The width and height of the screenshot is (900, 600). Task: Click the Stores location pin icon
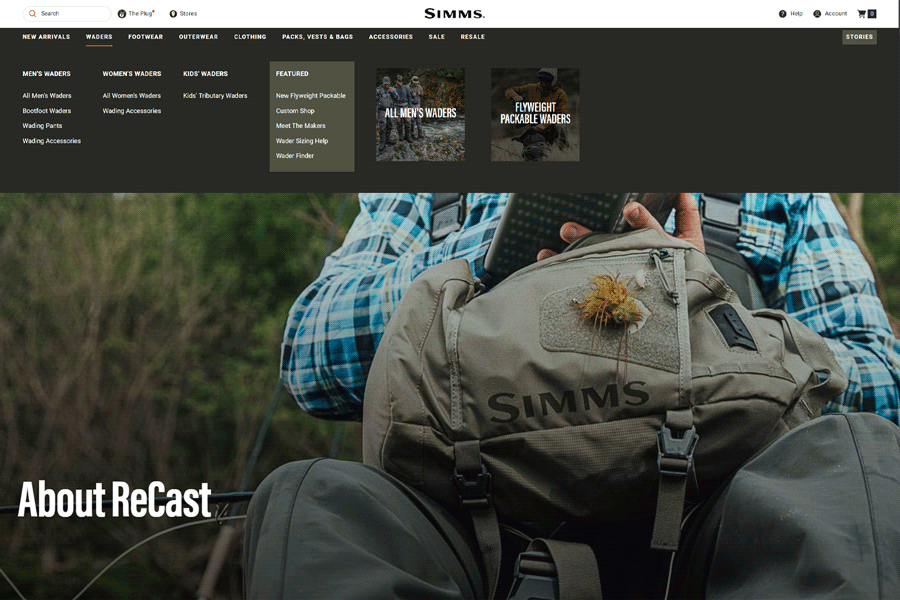(x=173, y=14)
